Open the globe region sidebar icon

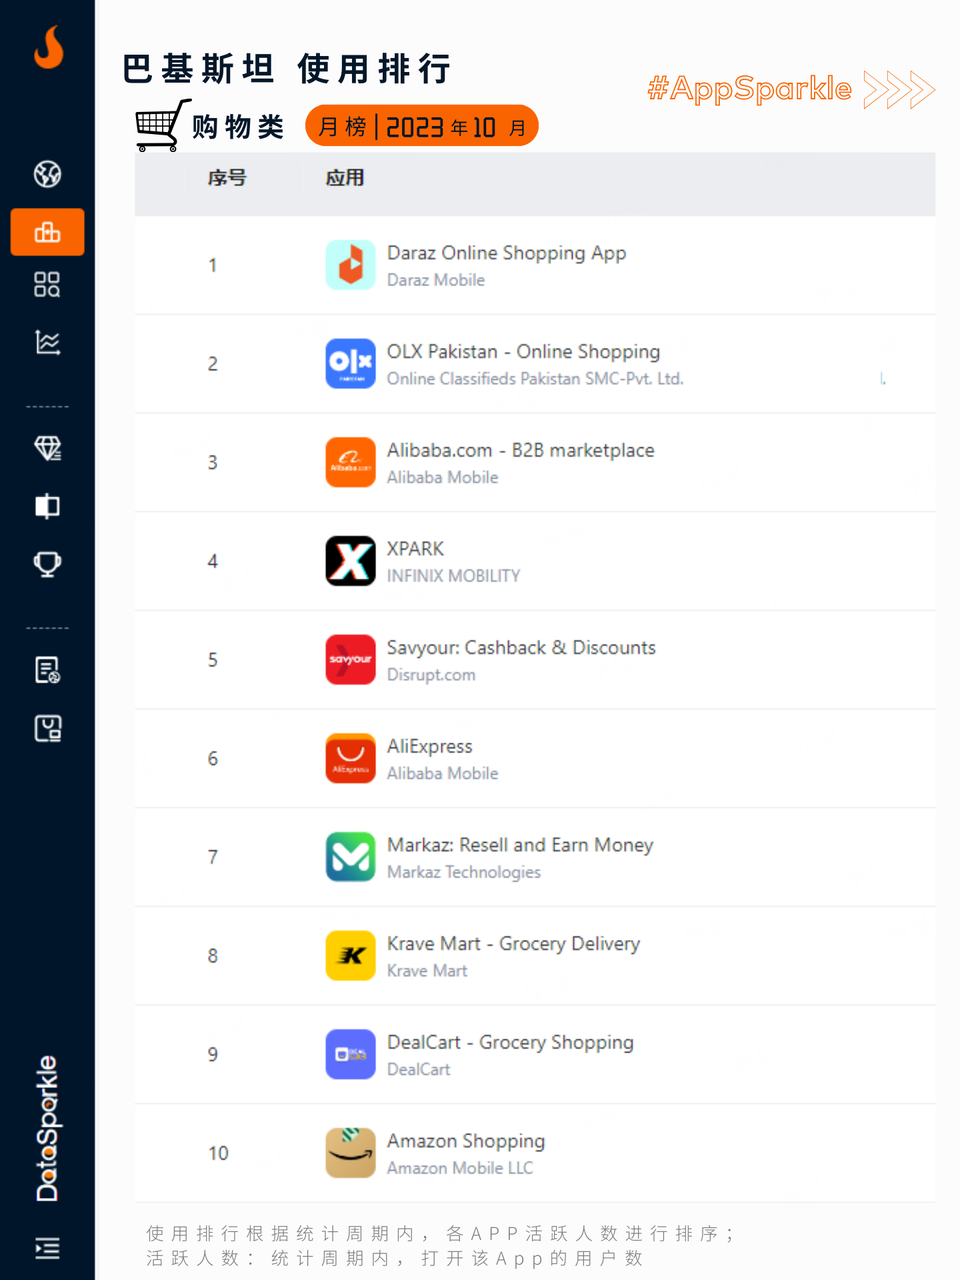tap(47, 174)
